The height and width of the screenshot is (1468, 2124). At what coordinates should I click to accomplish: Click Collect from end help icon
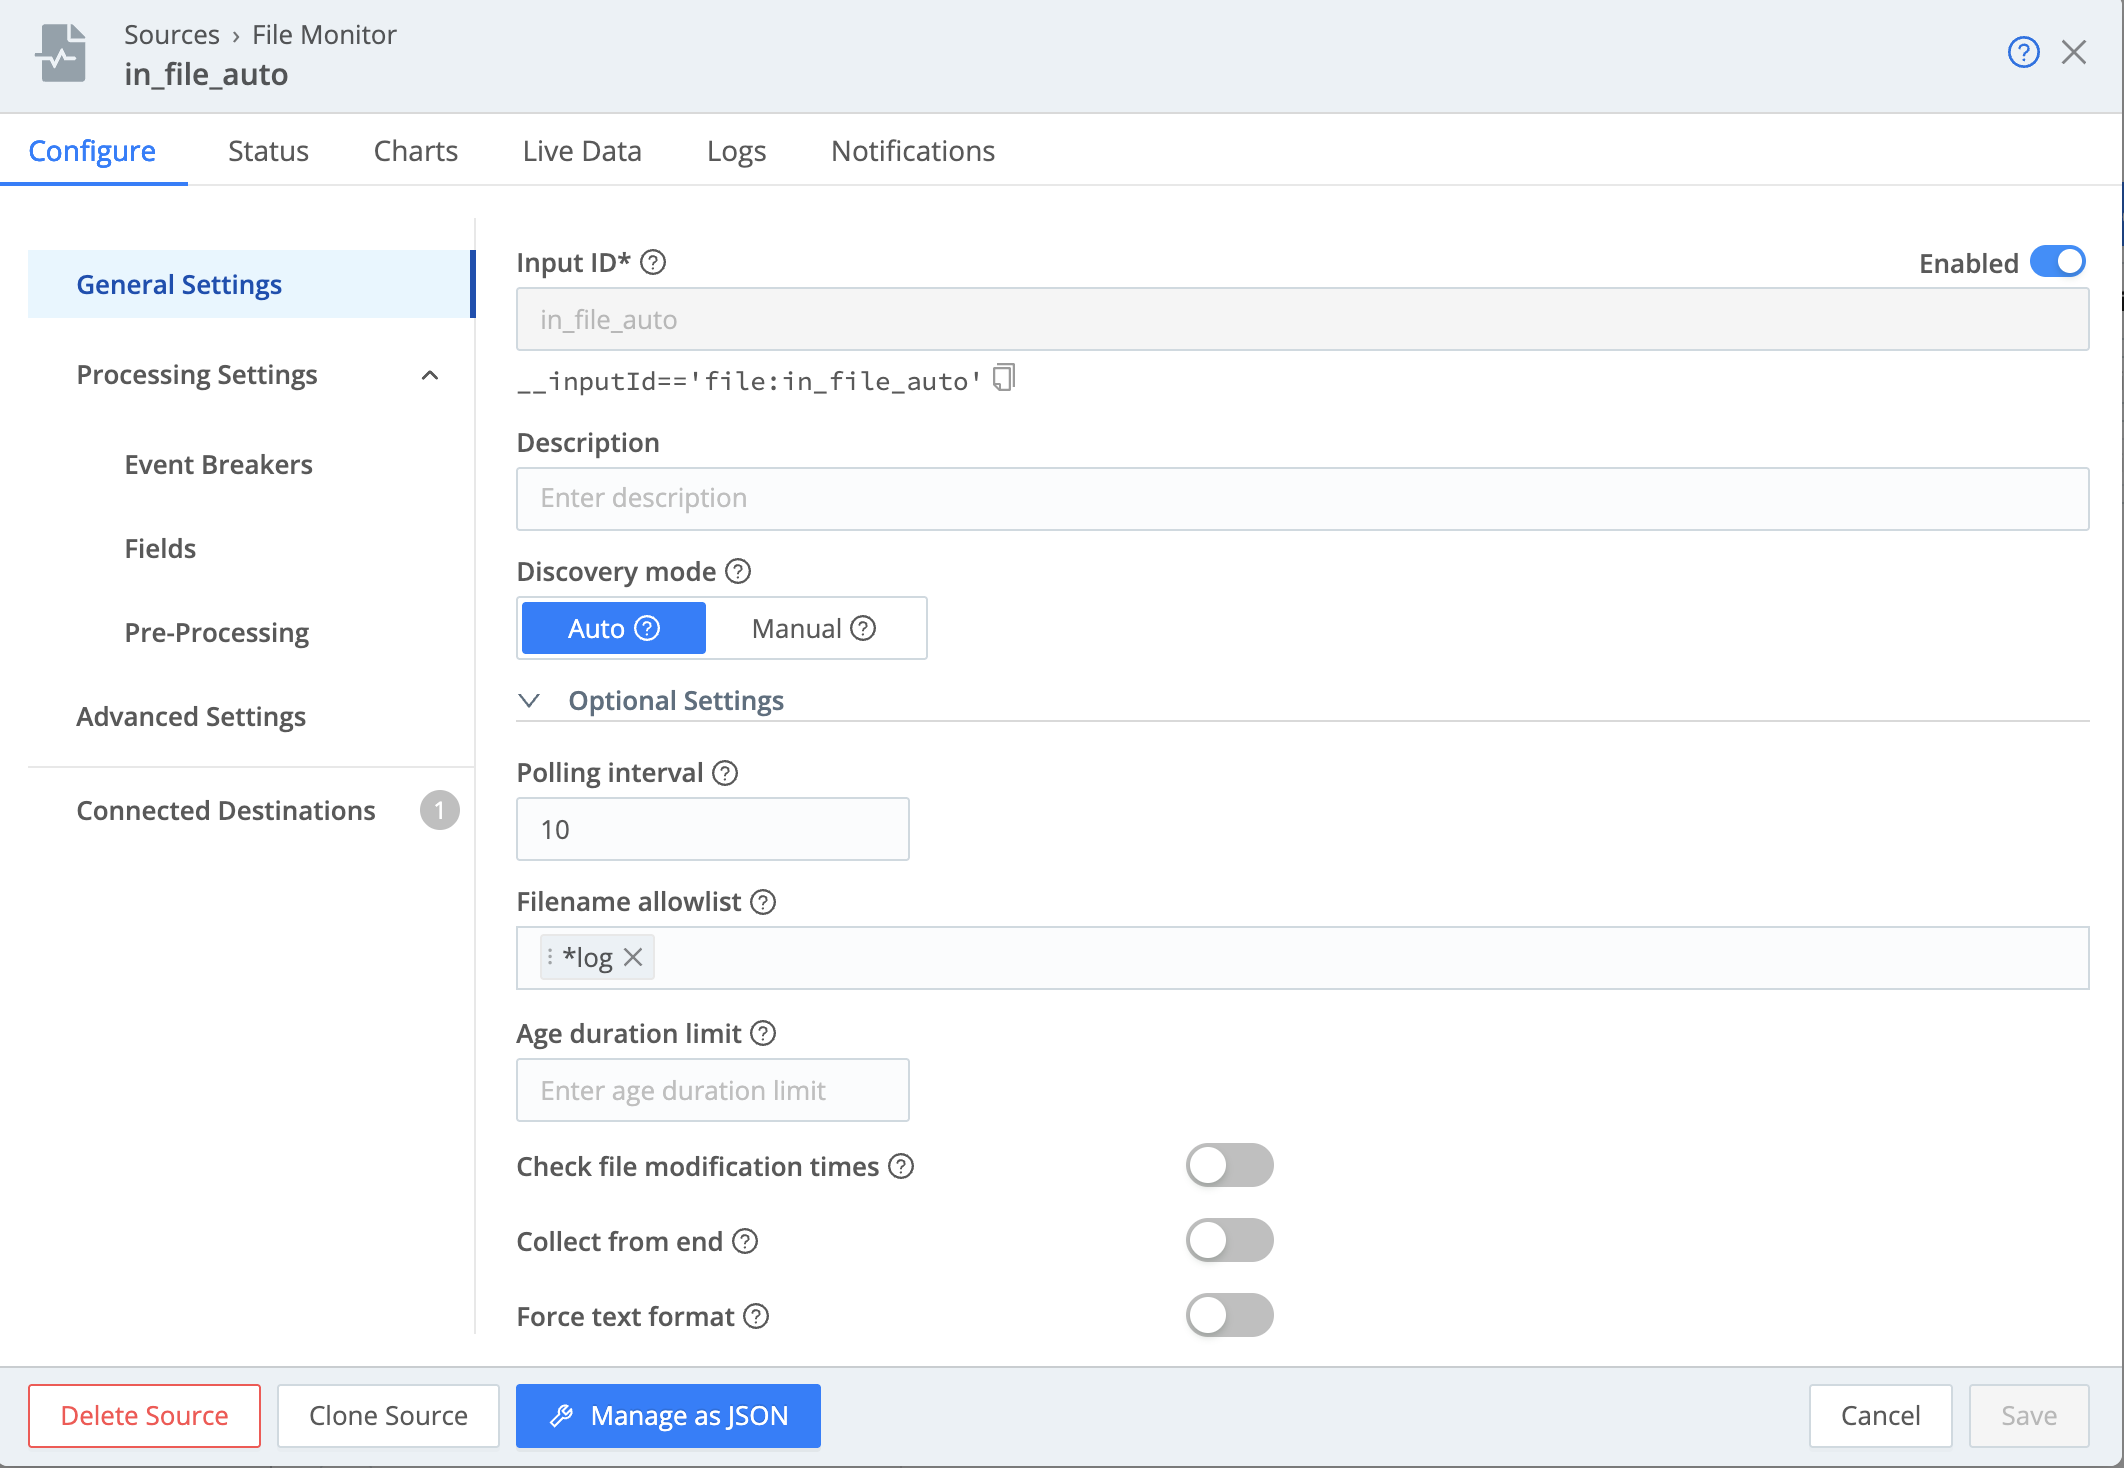point(745,1241)
